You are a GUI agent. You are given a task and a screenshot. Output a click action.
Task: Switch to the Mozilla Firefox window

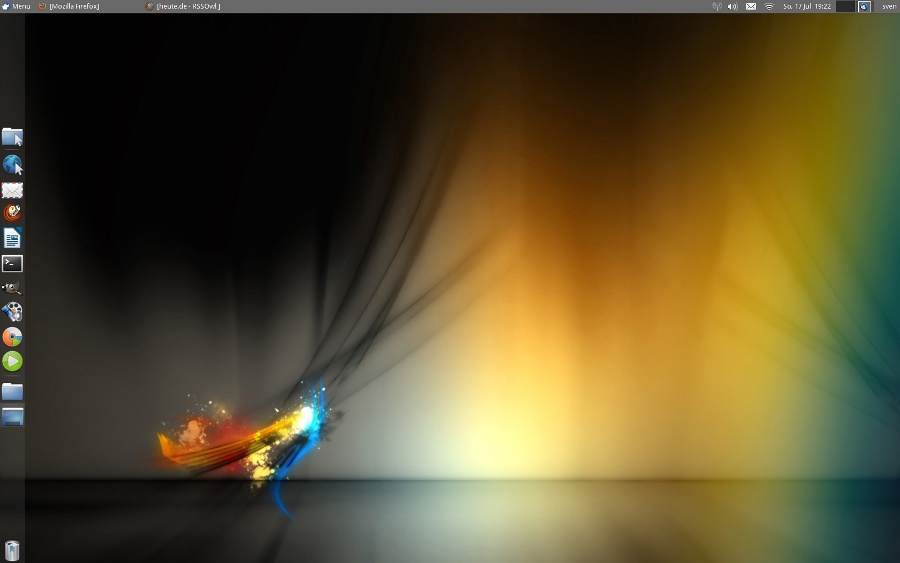(69, 6)
